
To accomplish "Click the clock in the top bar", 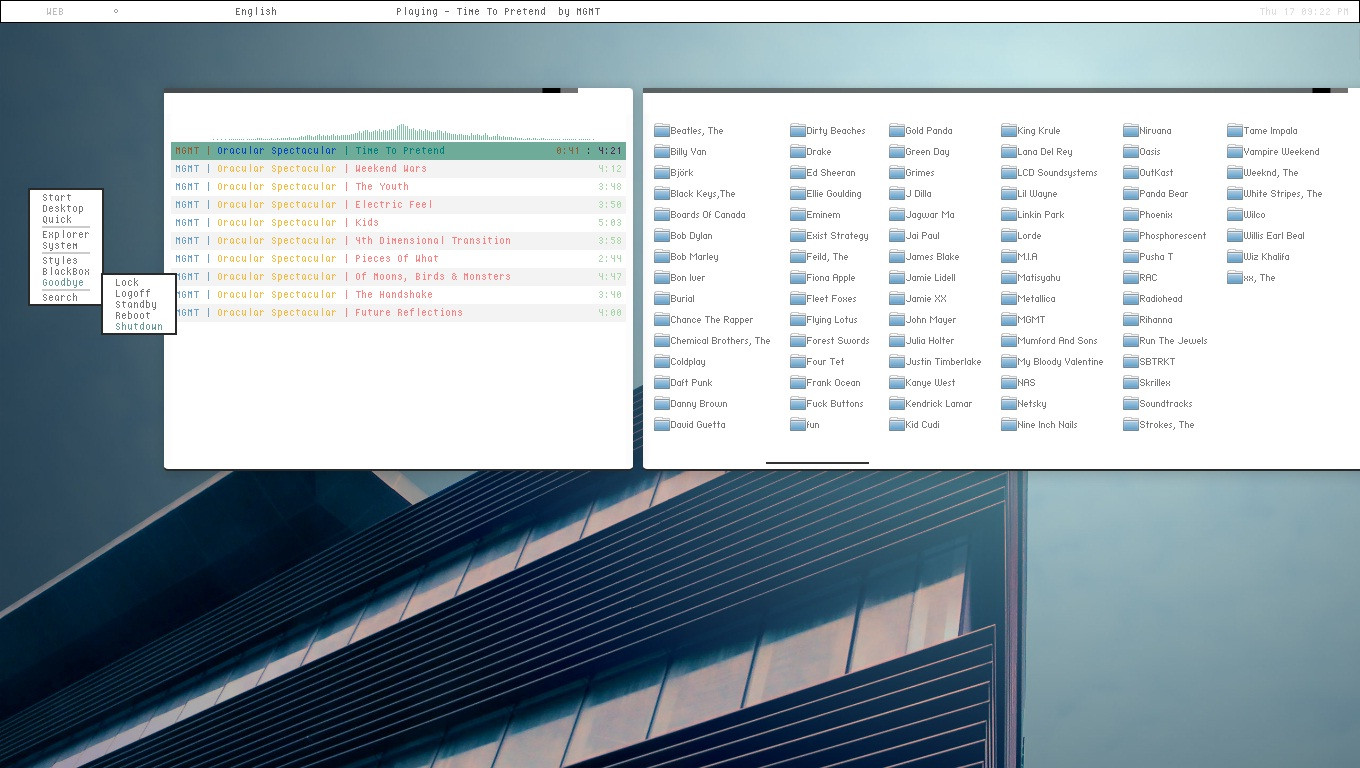I will tap(1304, 12).
